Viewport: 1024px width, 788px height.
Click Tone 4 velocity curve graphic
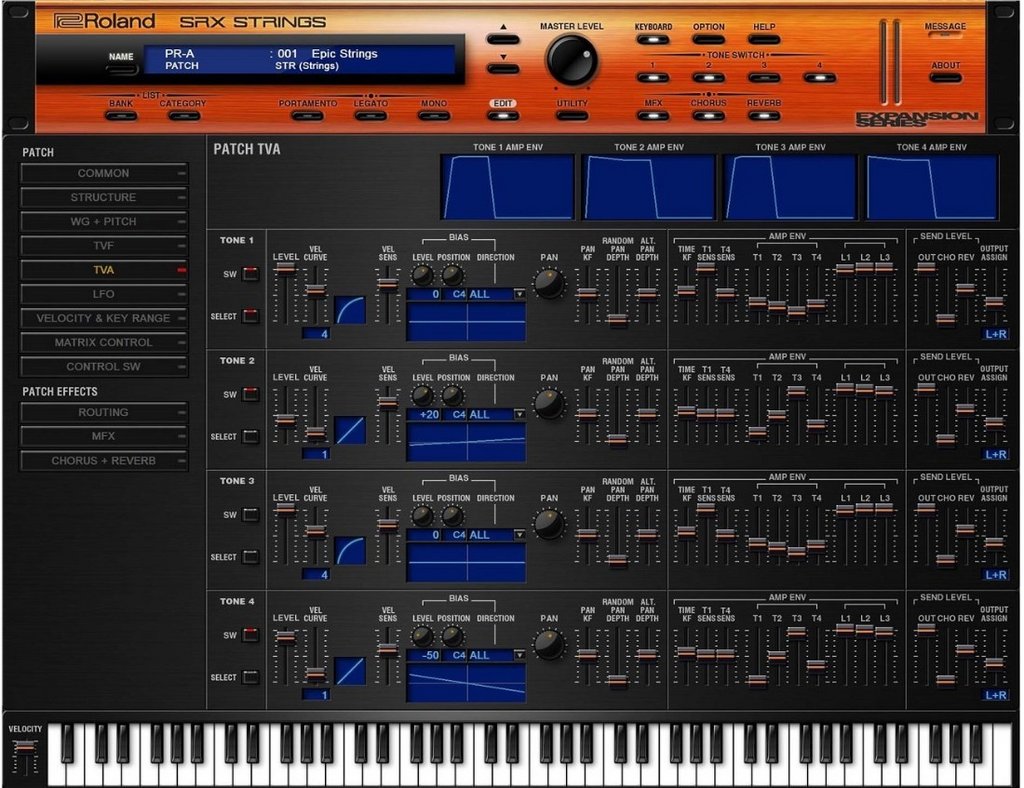point(350,670)
